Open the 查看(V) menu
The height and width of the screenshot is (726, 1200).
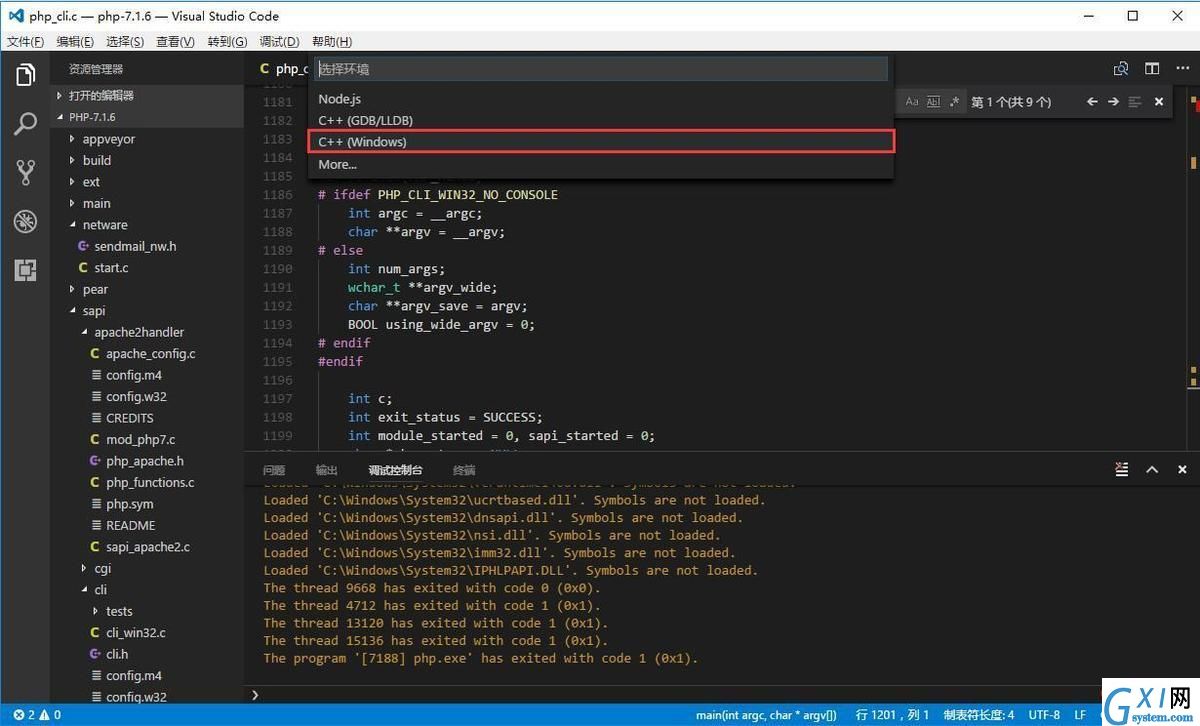pyautogui.click(x=176, y=41)
